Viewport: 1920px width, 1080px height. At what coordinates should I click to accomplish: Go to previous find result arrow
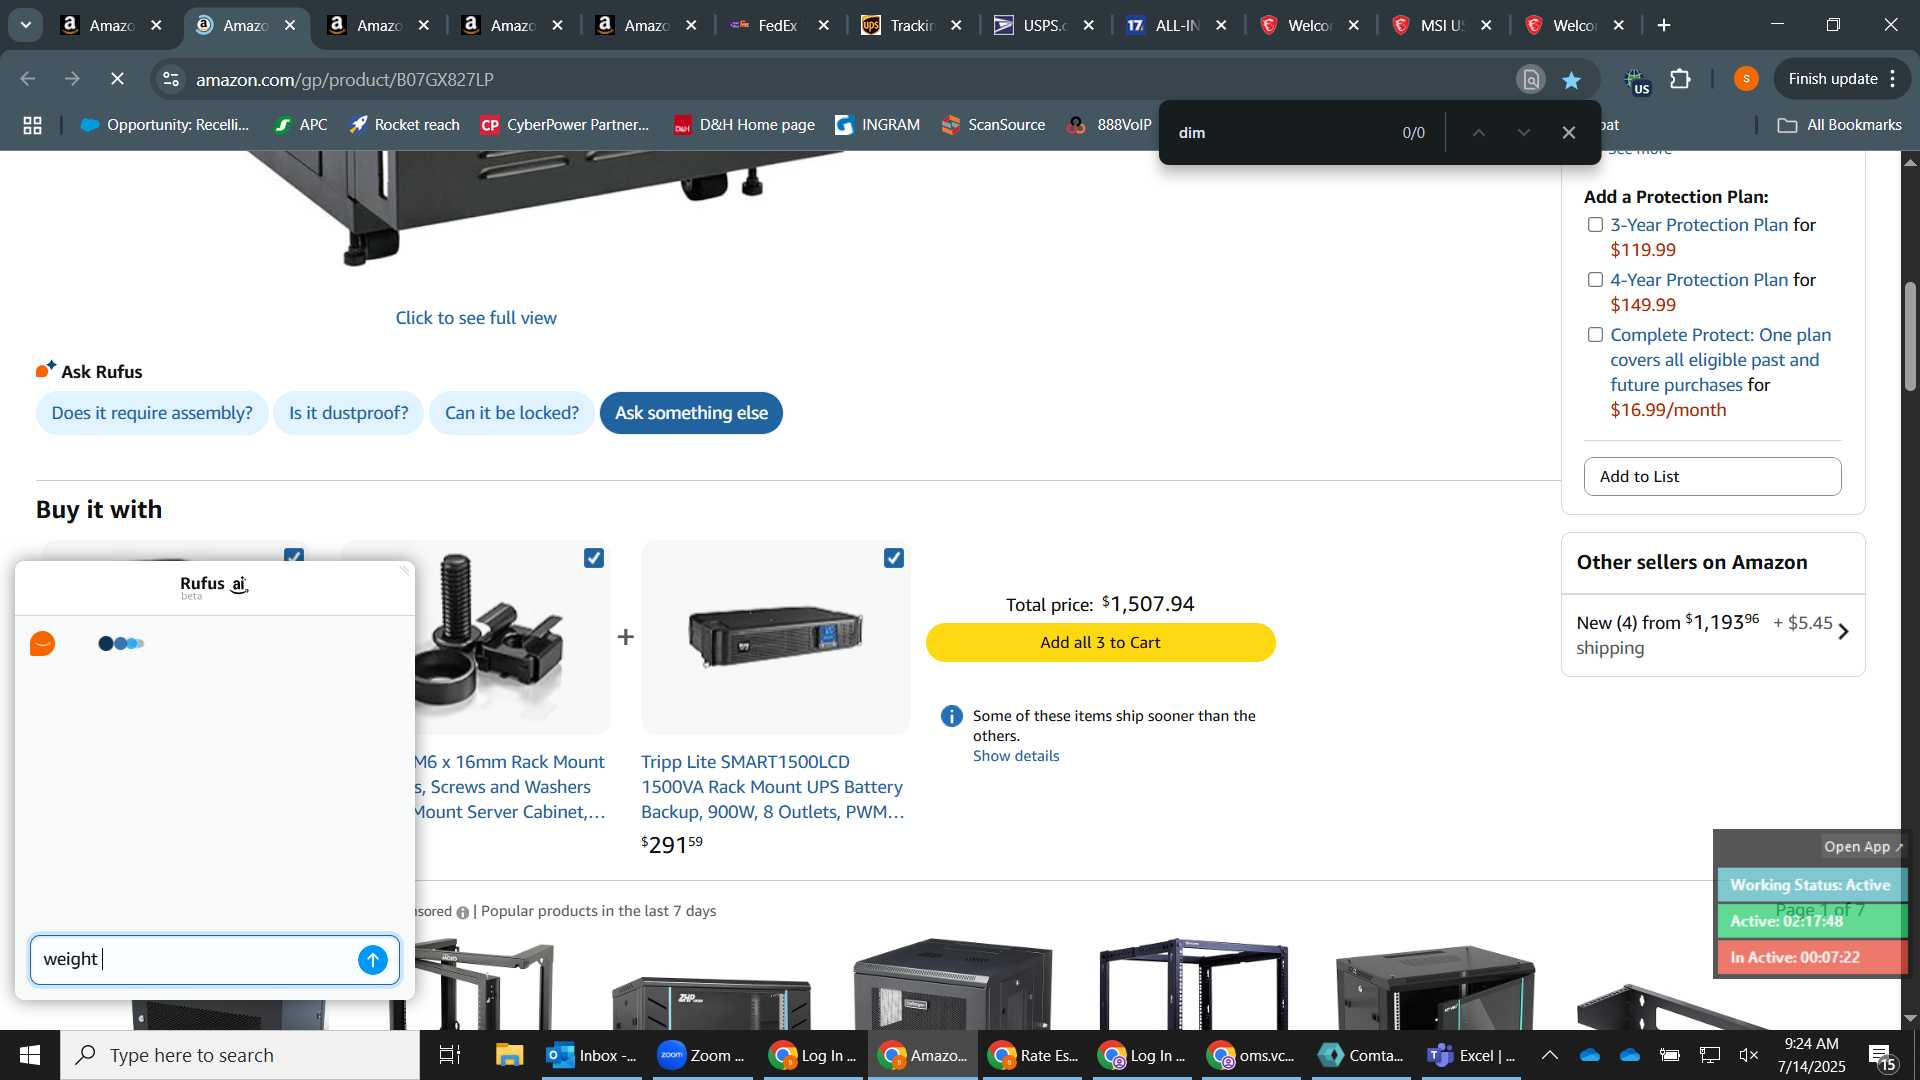[x=1478, y=133]
